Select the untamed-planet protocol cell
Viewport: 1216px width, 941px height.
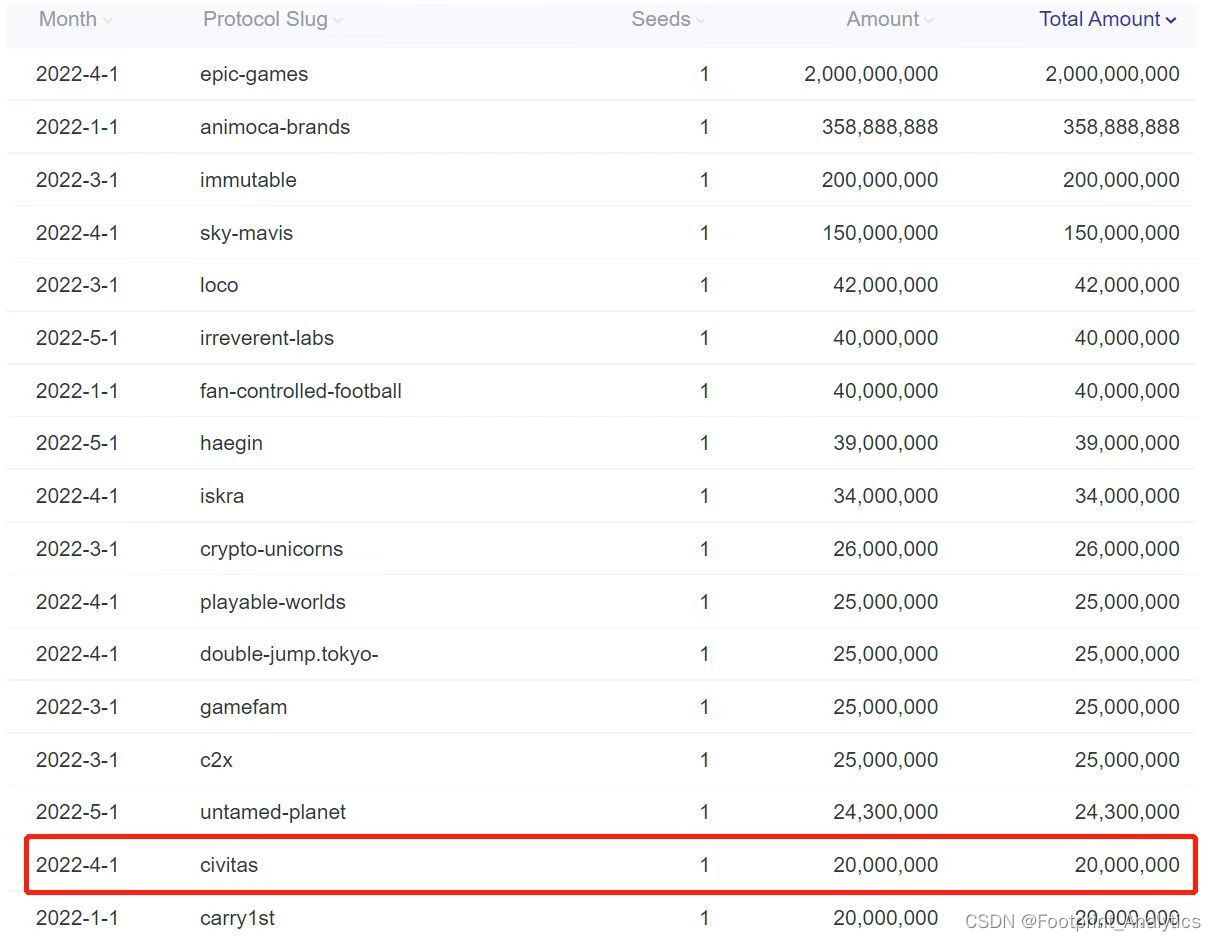point(273,812)
